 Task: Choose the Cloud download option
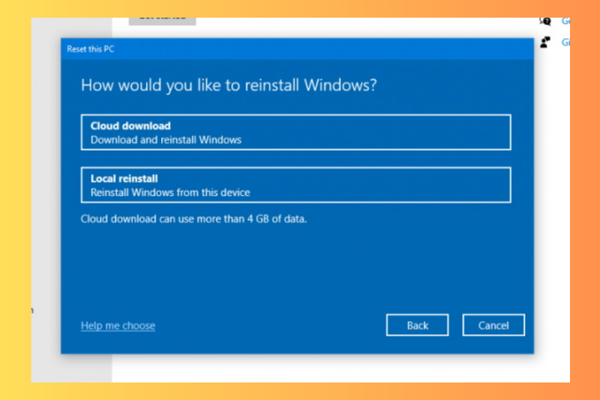click(296, 132)
